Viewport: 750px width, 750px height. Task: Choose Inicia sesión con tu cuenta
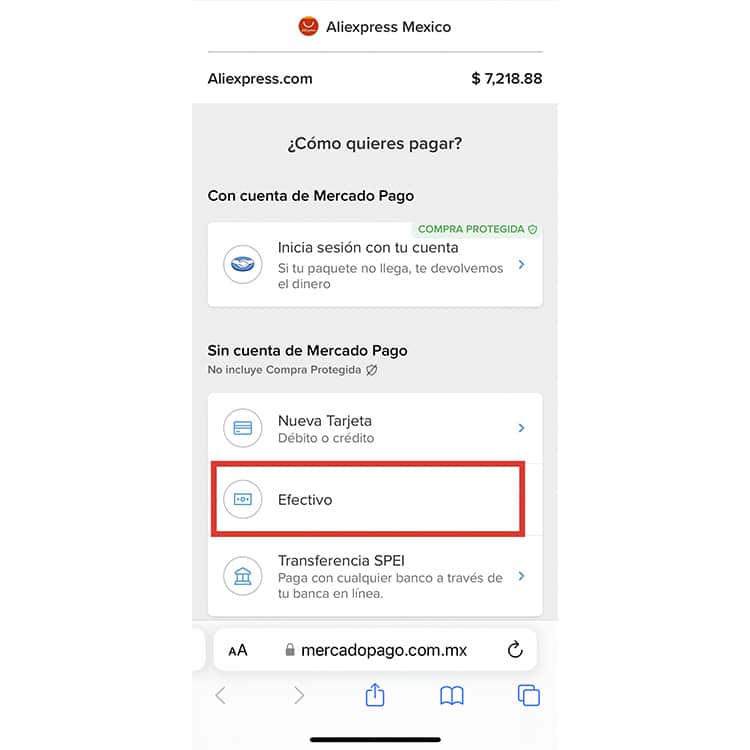pos(375,265)
